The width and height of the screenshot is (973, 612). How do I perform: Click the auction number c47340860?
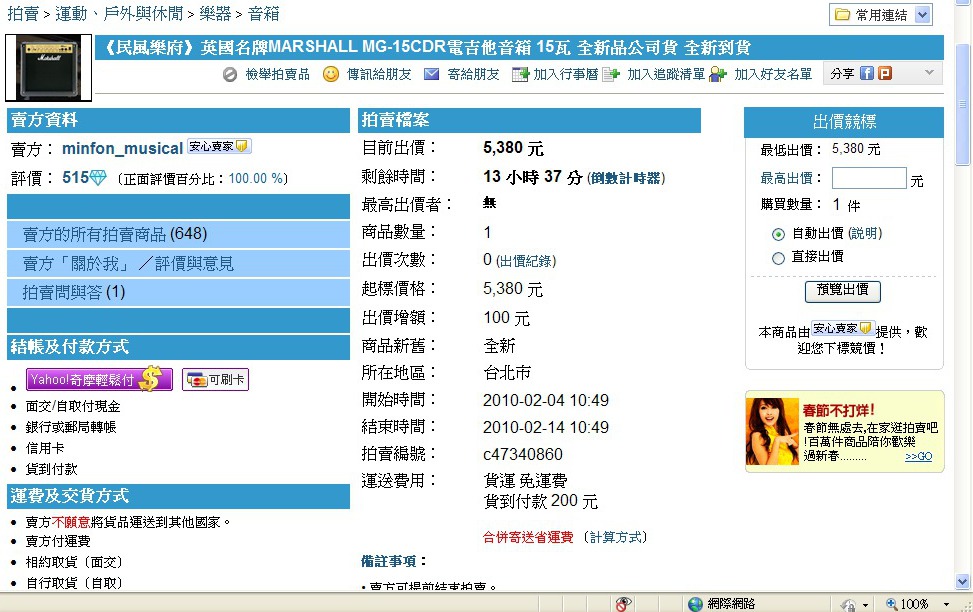point(522,454)
